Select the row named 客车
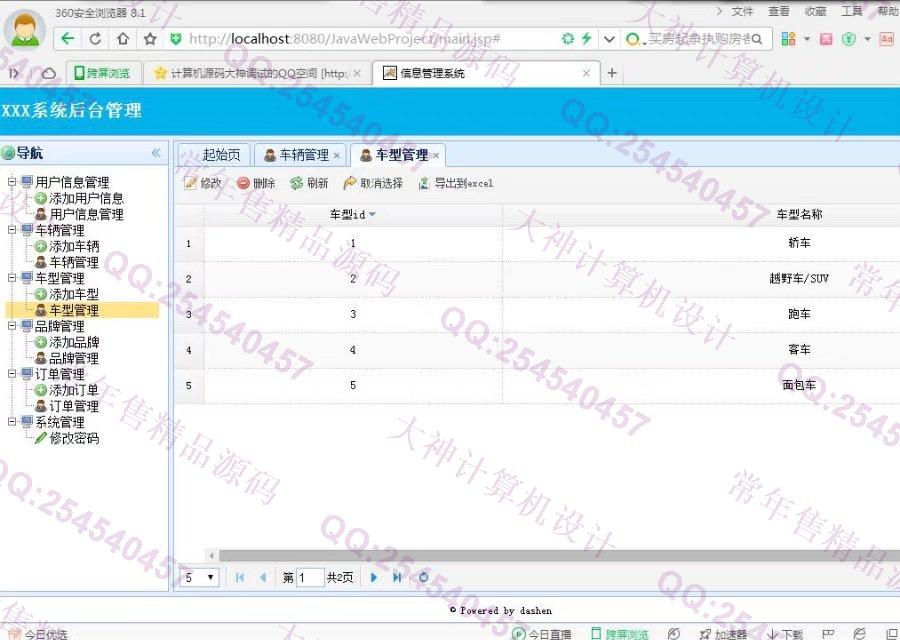Viewport: 900px width, 640px height. (537, 350)
